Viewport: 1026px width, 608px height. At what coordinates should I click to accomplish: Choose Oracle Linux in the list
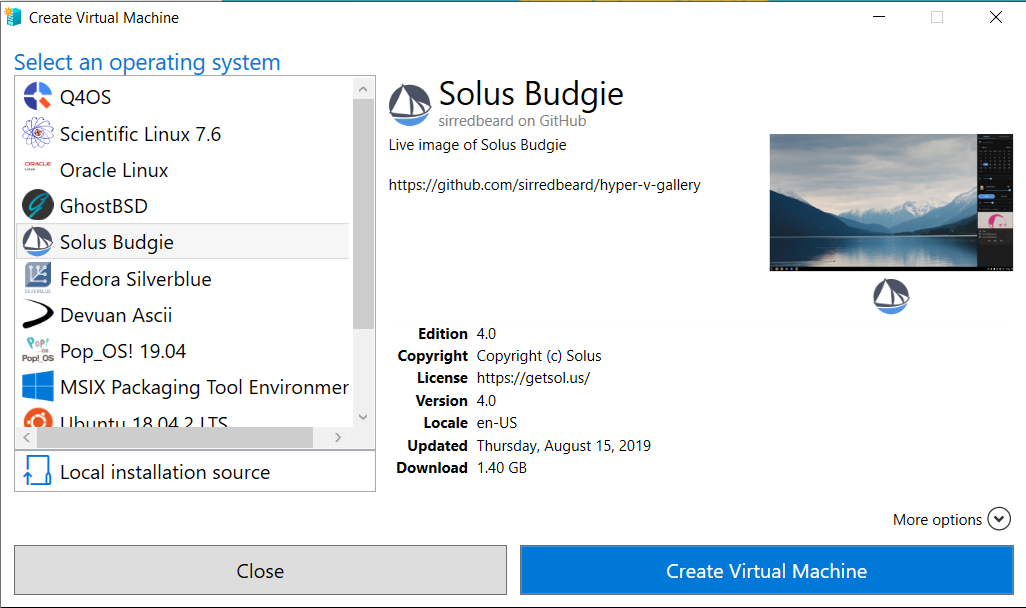click(x=183, y=170)
